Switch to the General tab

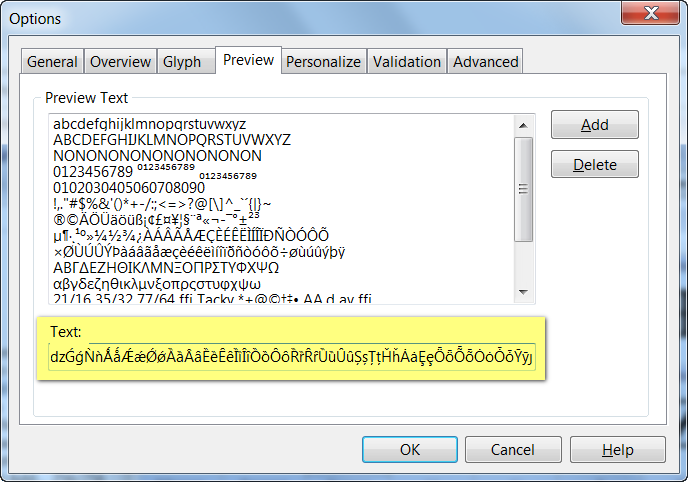[52, 62]
